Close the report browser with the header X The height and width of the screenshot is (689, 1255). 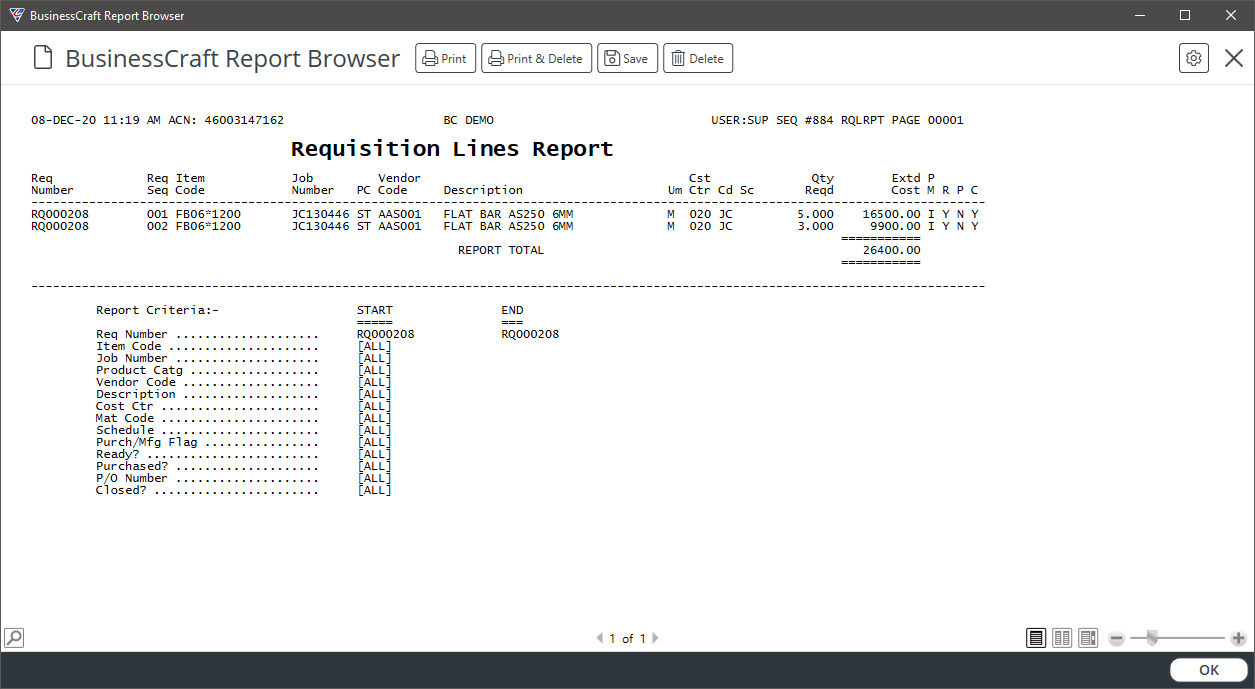(x=1234, y=58)
